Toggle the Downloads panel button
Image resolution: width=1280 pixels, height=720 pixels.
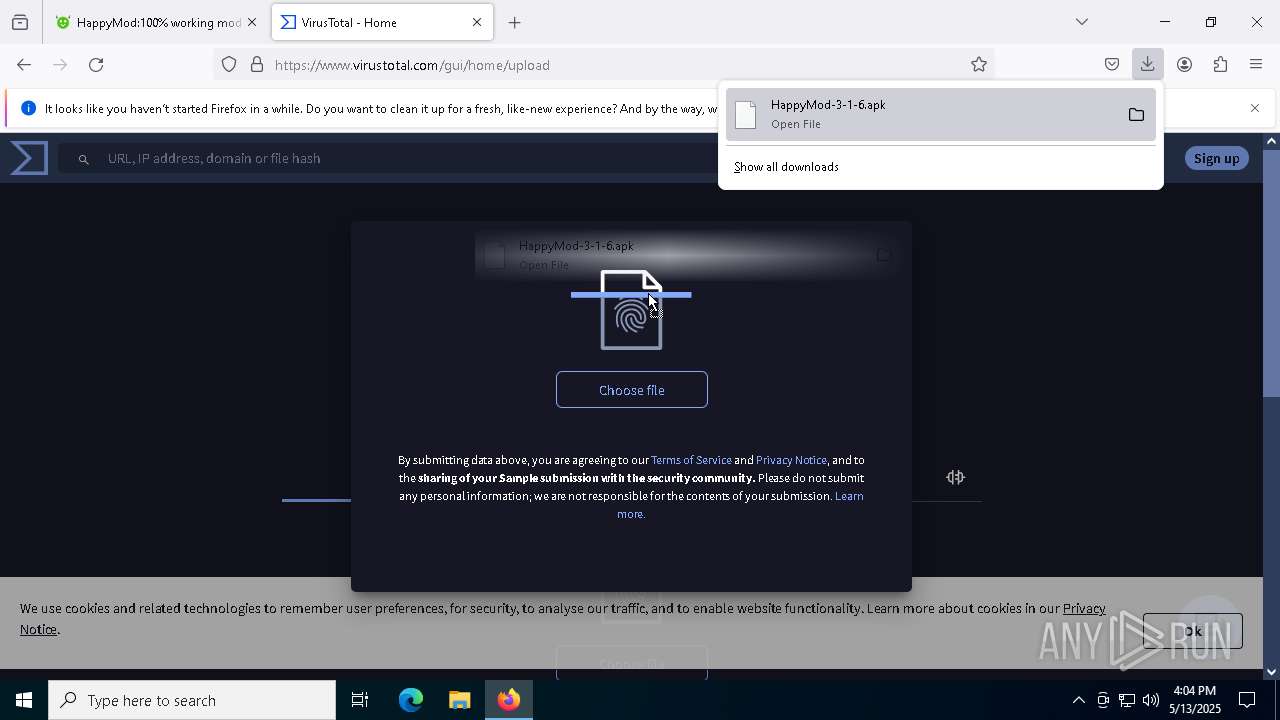pyautogui.click(x=1147, y=65)
